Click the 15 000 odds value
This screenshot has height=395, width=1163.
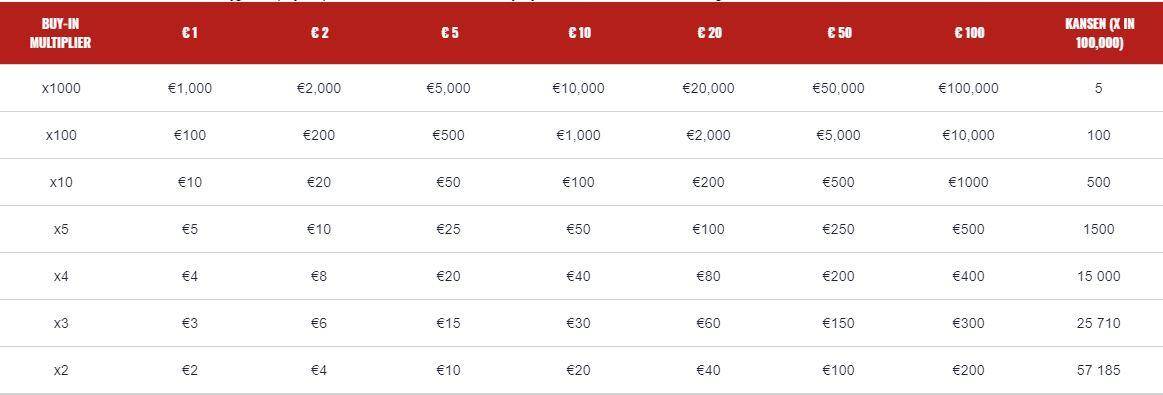tap(1098, 276)
